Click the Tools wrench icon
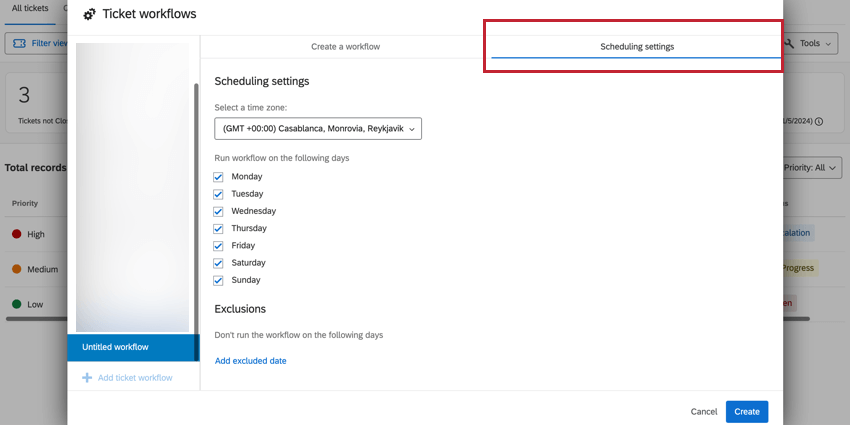This screenshot has width=850, height=425. point(790,44)
